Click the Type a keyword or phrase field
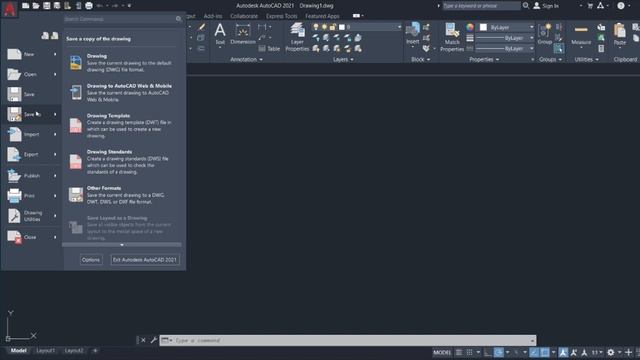The width and height of the screenshot is (640, 360). point(482,6)
